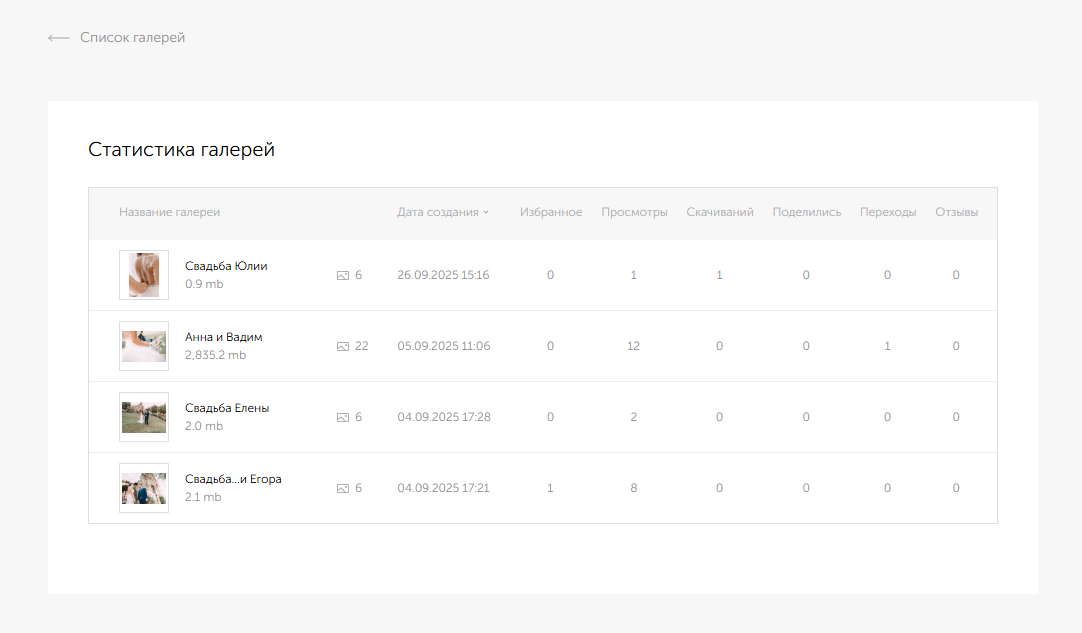Click the Свадьба Юлии gallery name
Viewport: 1082px width, 633px height.
point(226,266)
